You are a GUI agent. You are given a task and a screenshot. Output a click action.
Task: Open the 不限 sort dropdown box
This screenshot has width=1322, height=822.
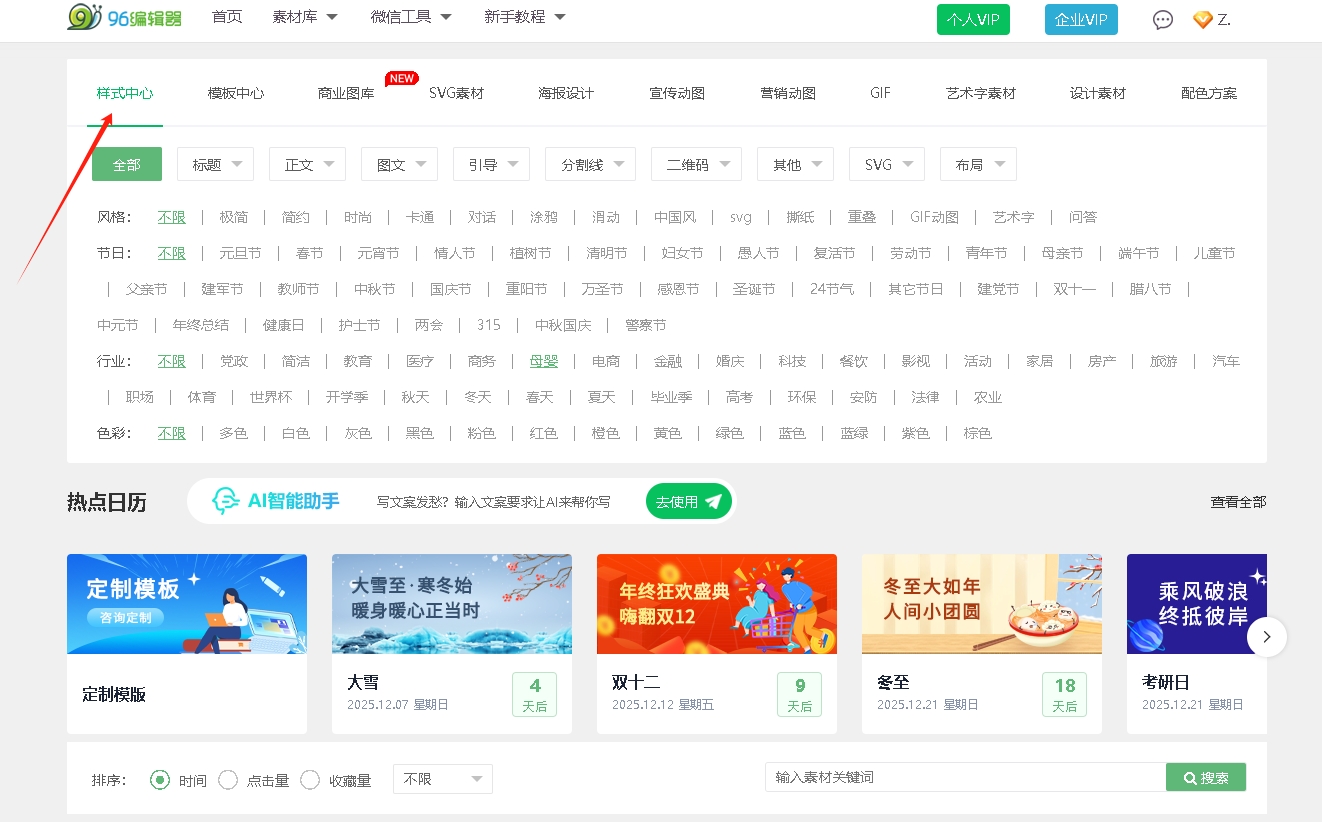coord(442,779)
